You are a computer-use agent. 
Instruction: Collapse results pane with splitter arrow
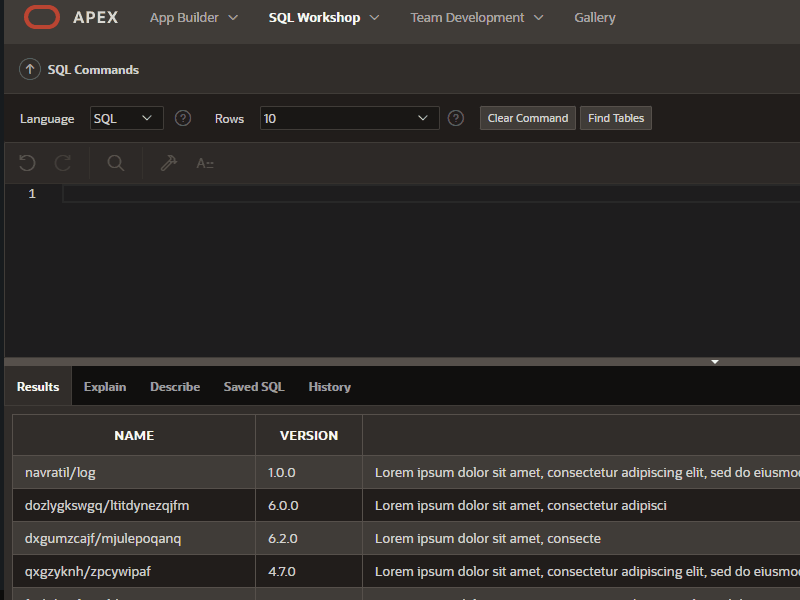[x=715, y=362]
